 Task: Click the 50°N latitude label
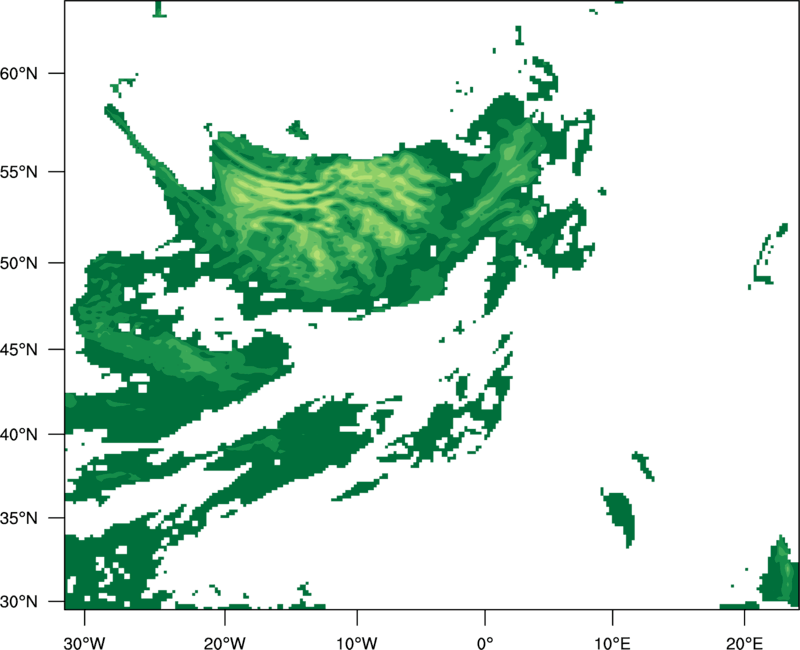[19, 263]
